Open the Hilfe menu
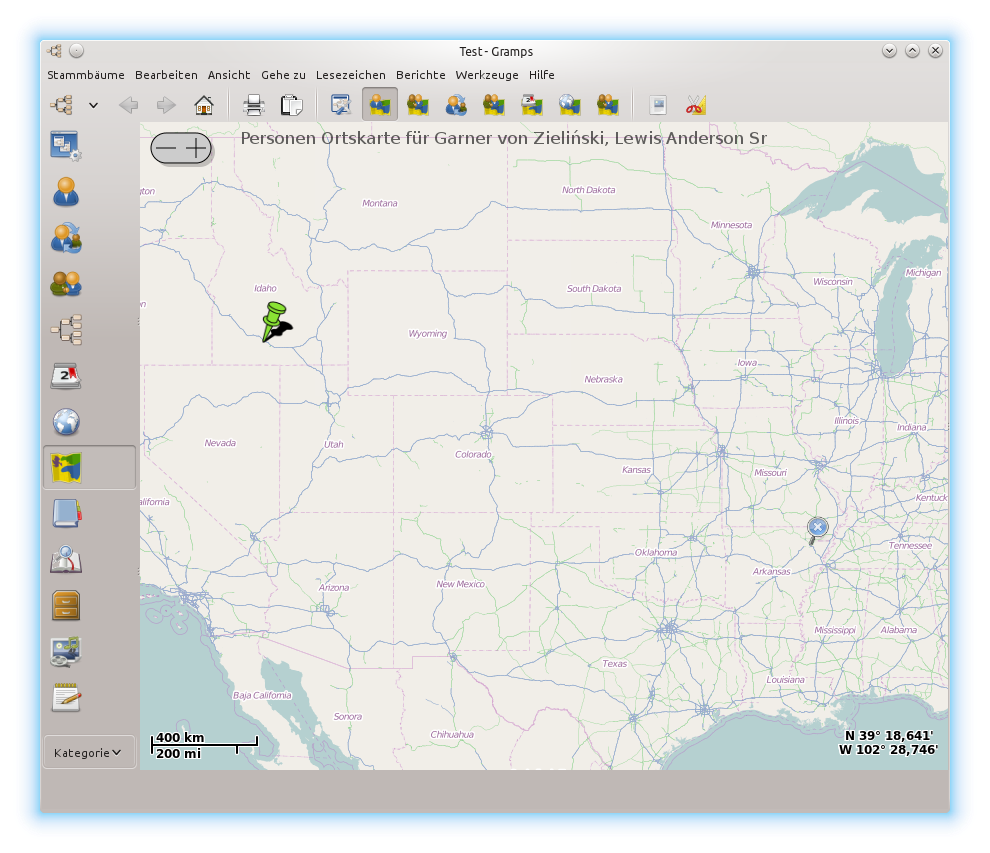Viewport: 990px width, 853px height. [x=542, y=75]
